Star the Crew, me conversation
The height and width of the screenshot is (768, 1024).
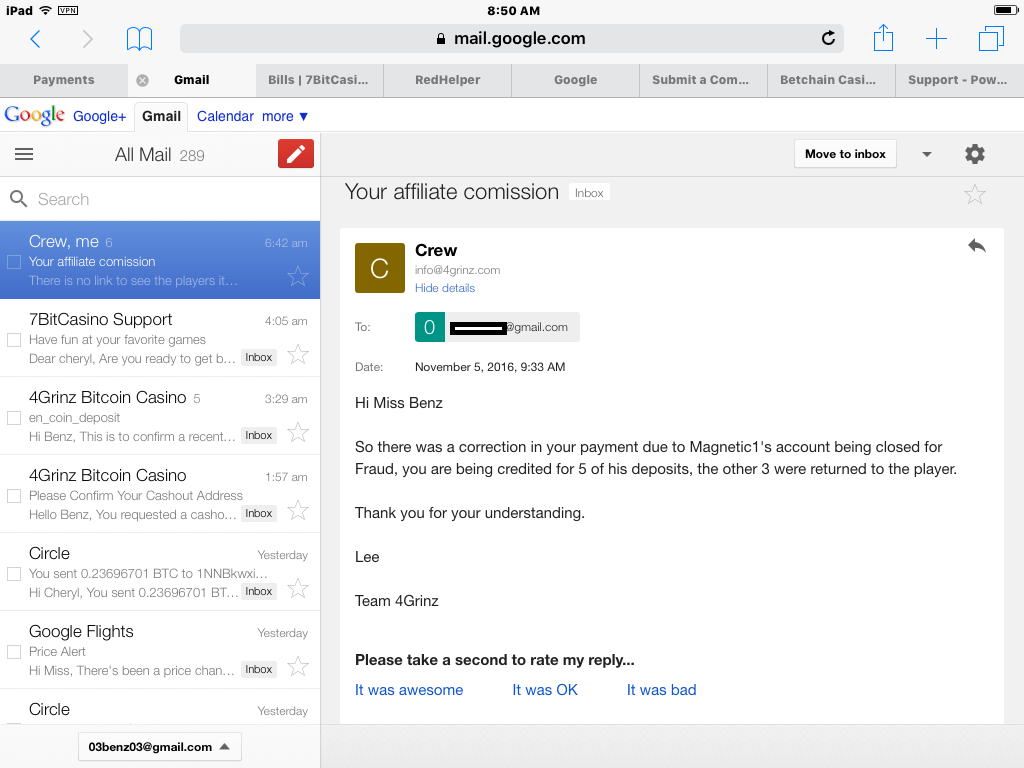pyautogui.click(x=298, y=276)
